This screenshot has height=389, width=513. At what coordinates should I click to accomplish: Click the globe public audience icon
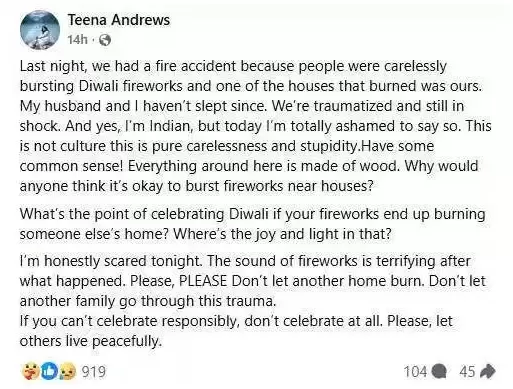pos(105,40)
